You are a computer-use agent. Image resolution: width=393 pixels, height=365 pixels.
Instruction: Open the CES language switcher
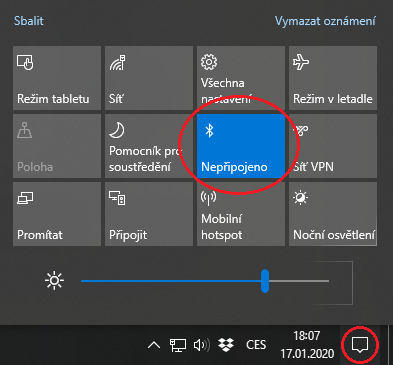[256, 345]
